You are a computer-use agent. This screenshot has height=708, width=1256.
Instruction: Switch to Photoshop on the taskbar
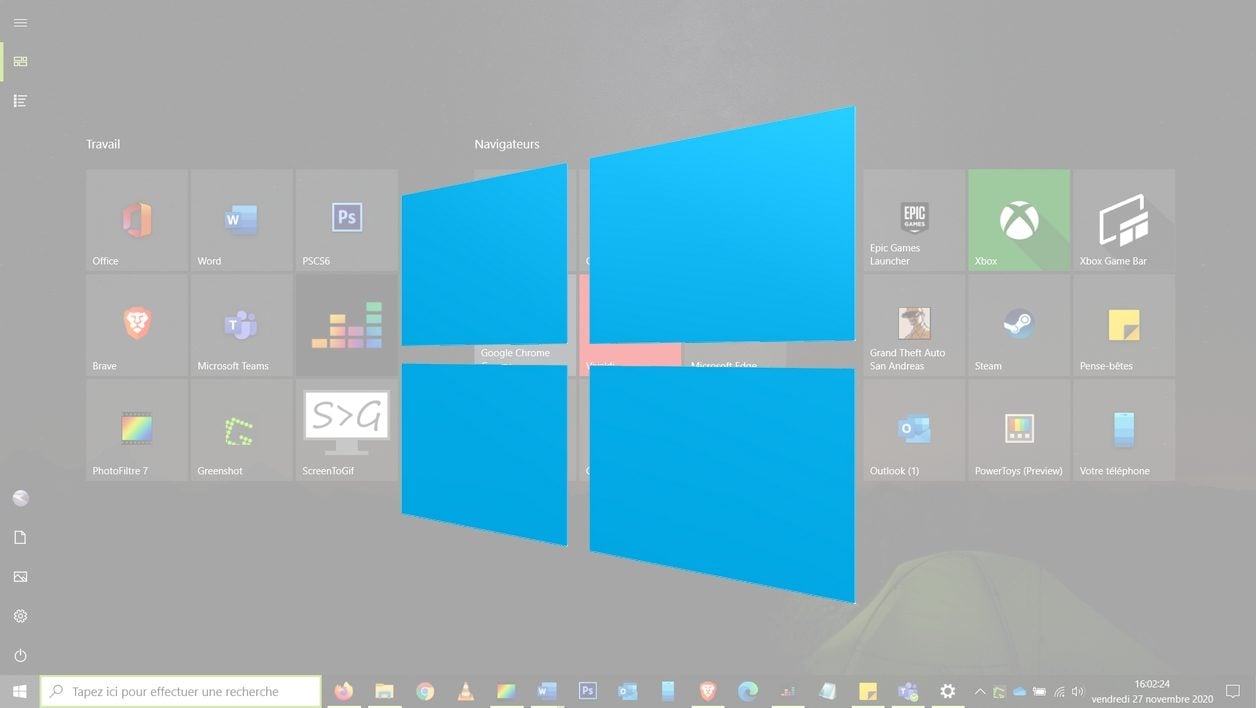tap(587, 691)
